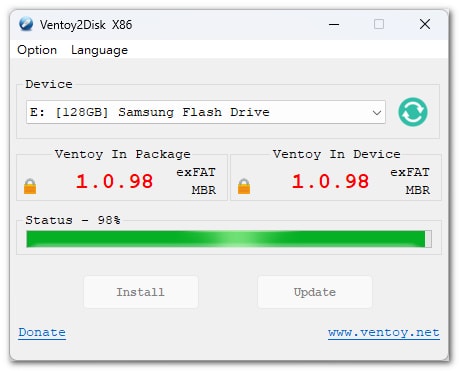Click the Update button
This screenshot has height=371, width=459.
(x=315, y=292)
